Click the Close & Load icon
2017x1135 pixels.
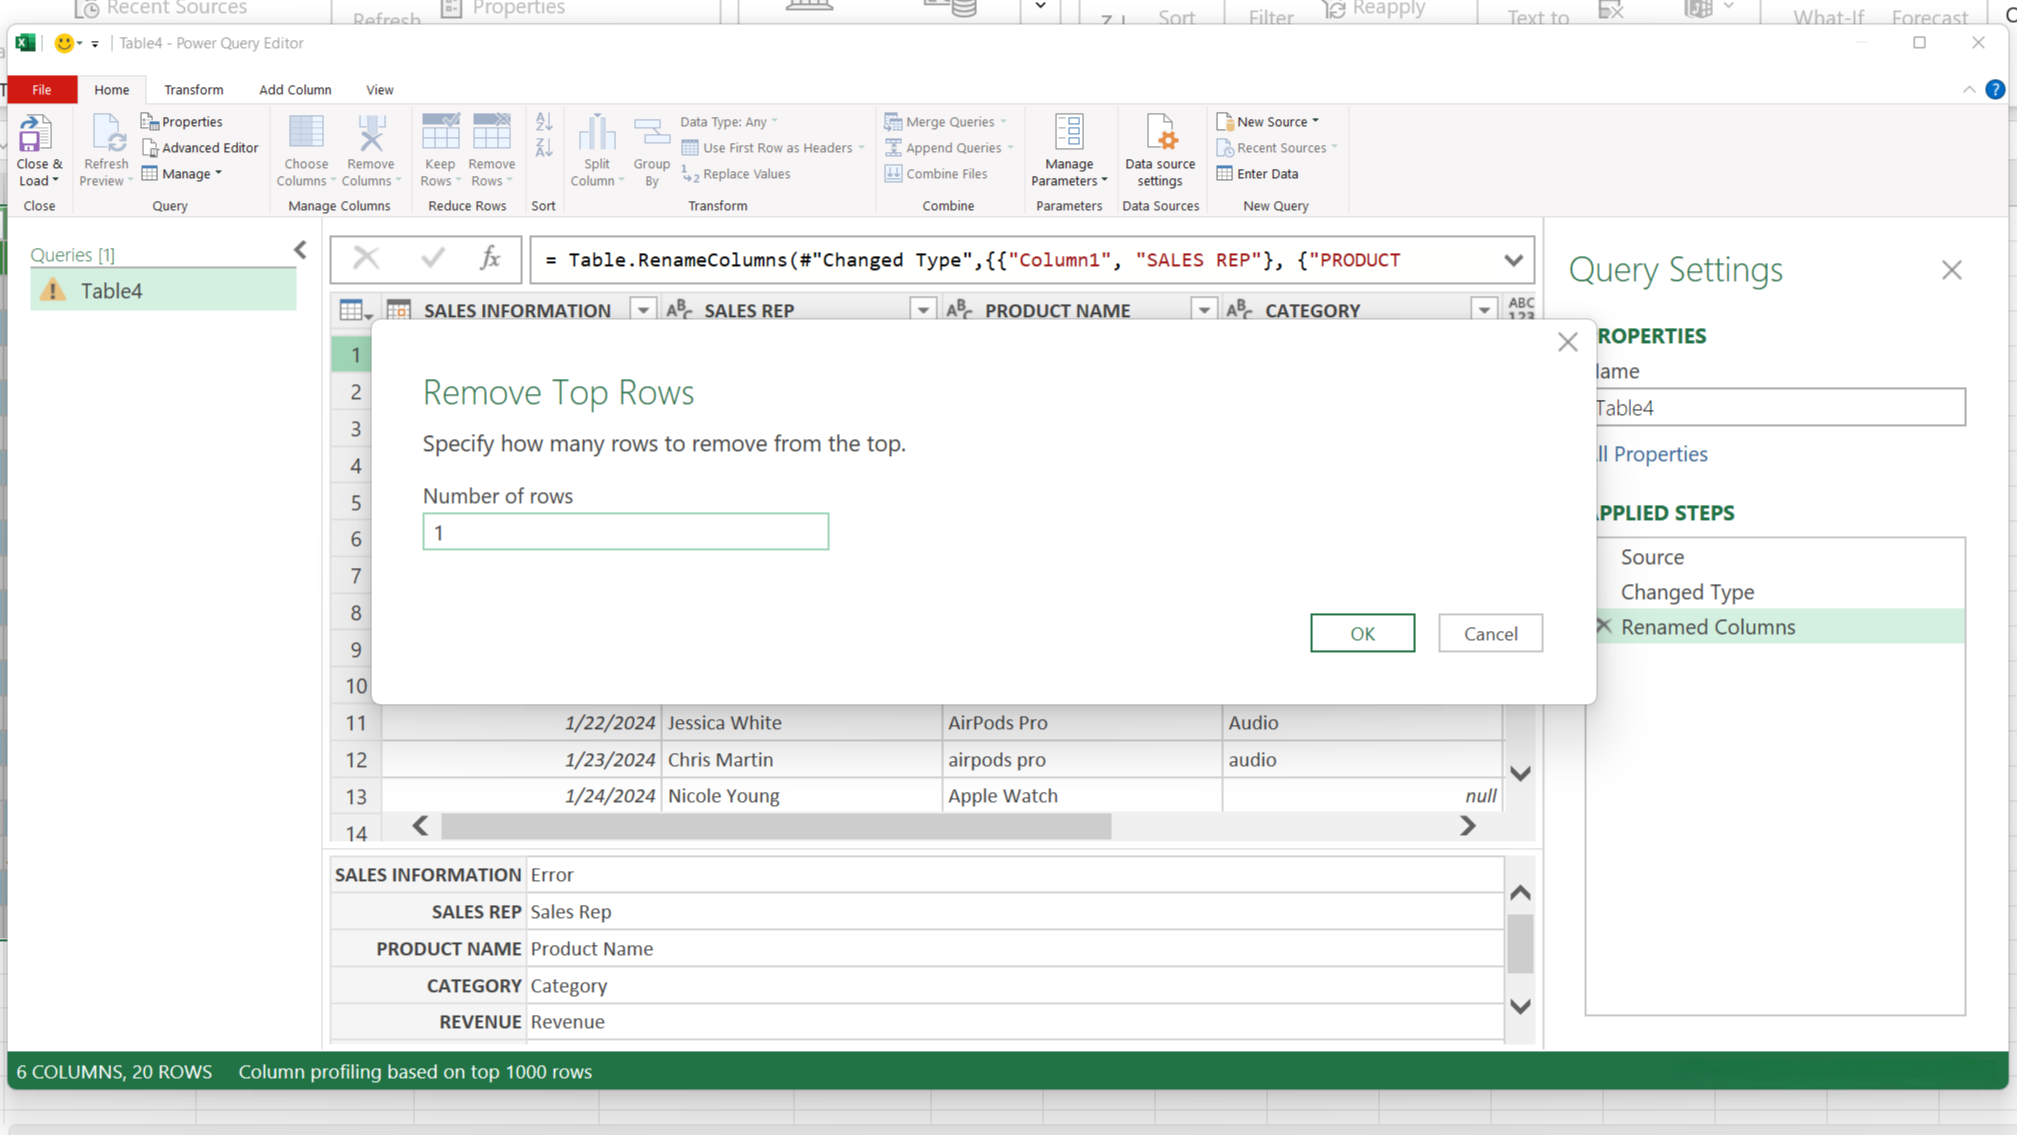pyautogui.click(x=36, y=133)
